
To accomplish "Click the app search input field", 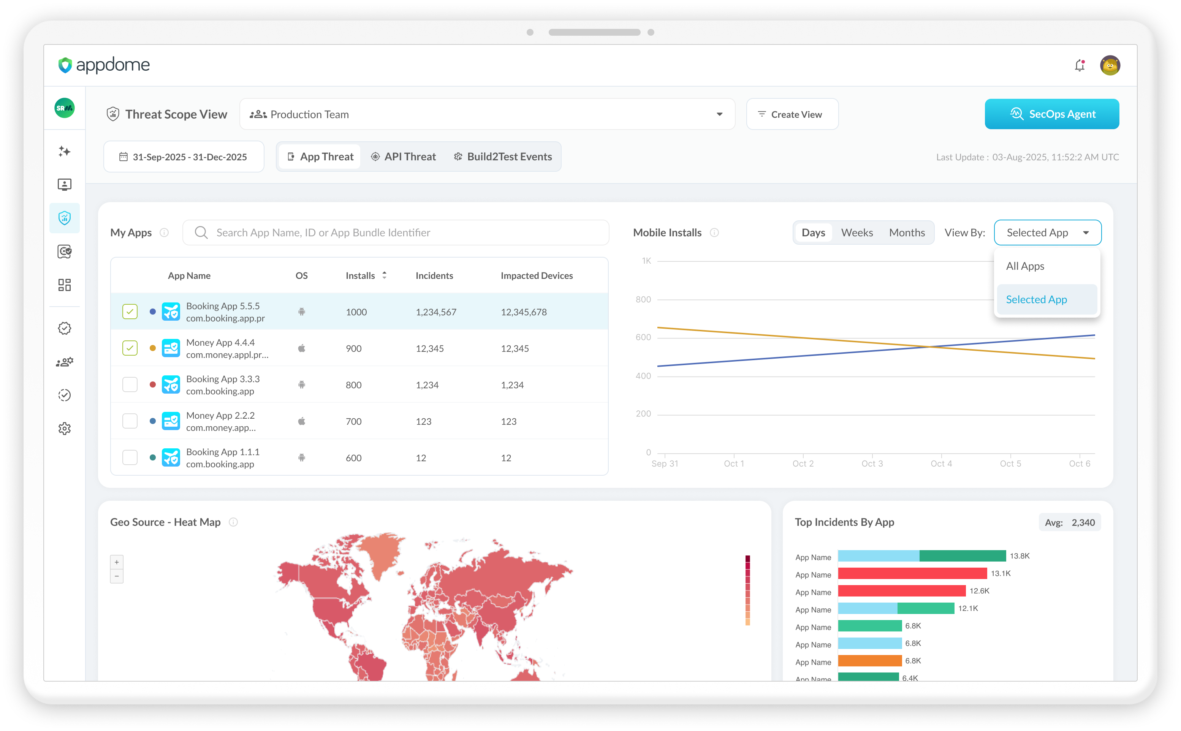I will [x=396, y=233].
